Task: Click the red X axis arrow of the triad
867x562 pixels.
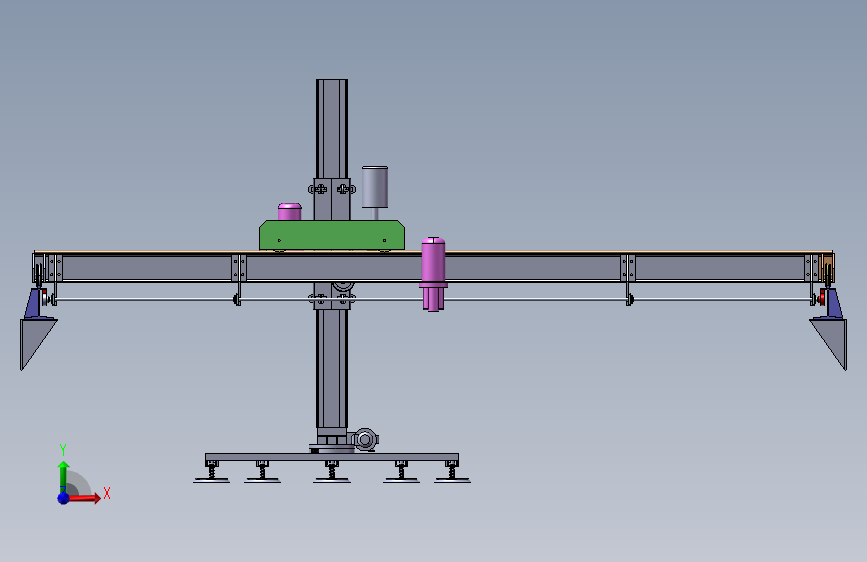Action: [84, 498]
